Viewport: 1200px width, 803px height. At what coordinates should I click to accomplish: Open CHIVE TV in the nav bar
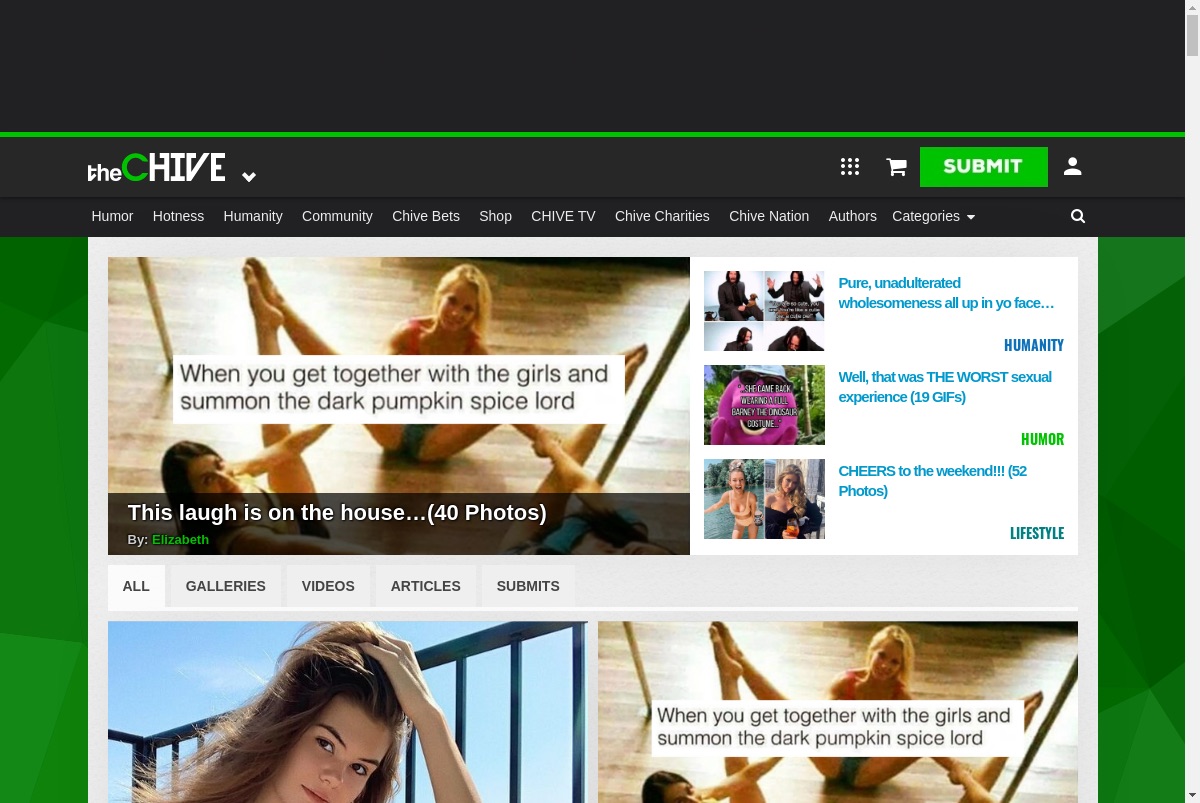click(x=563, y=216)
